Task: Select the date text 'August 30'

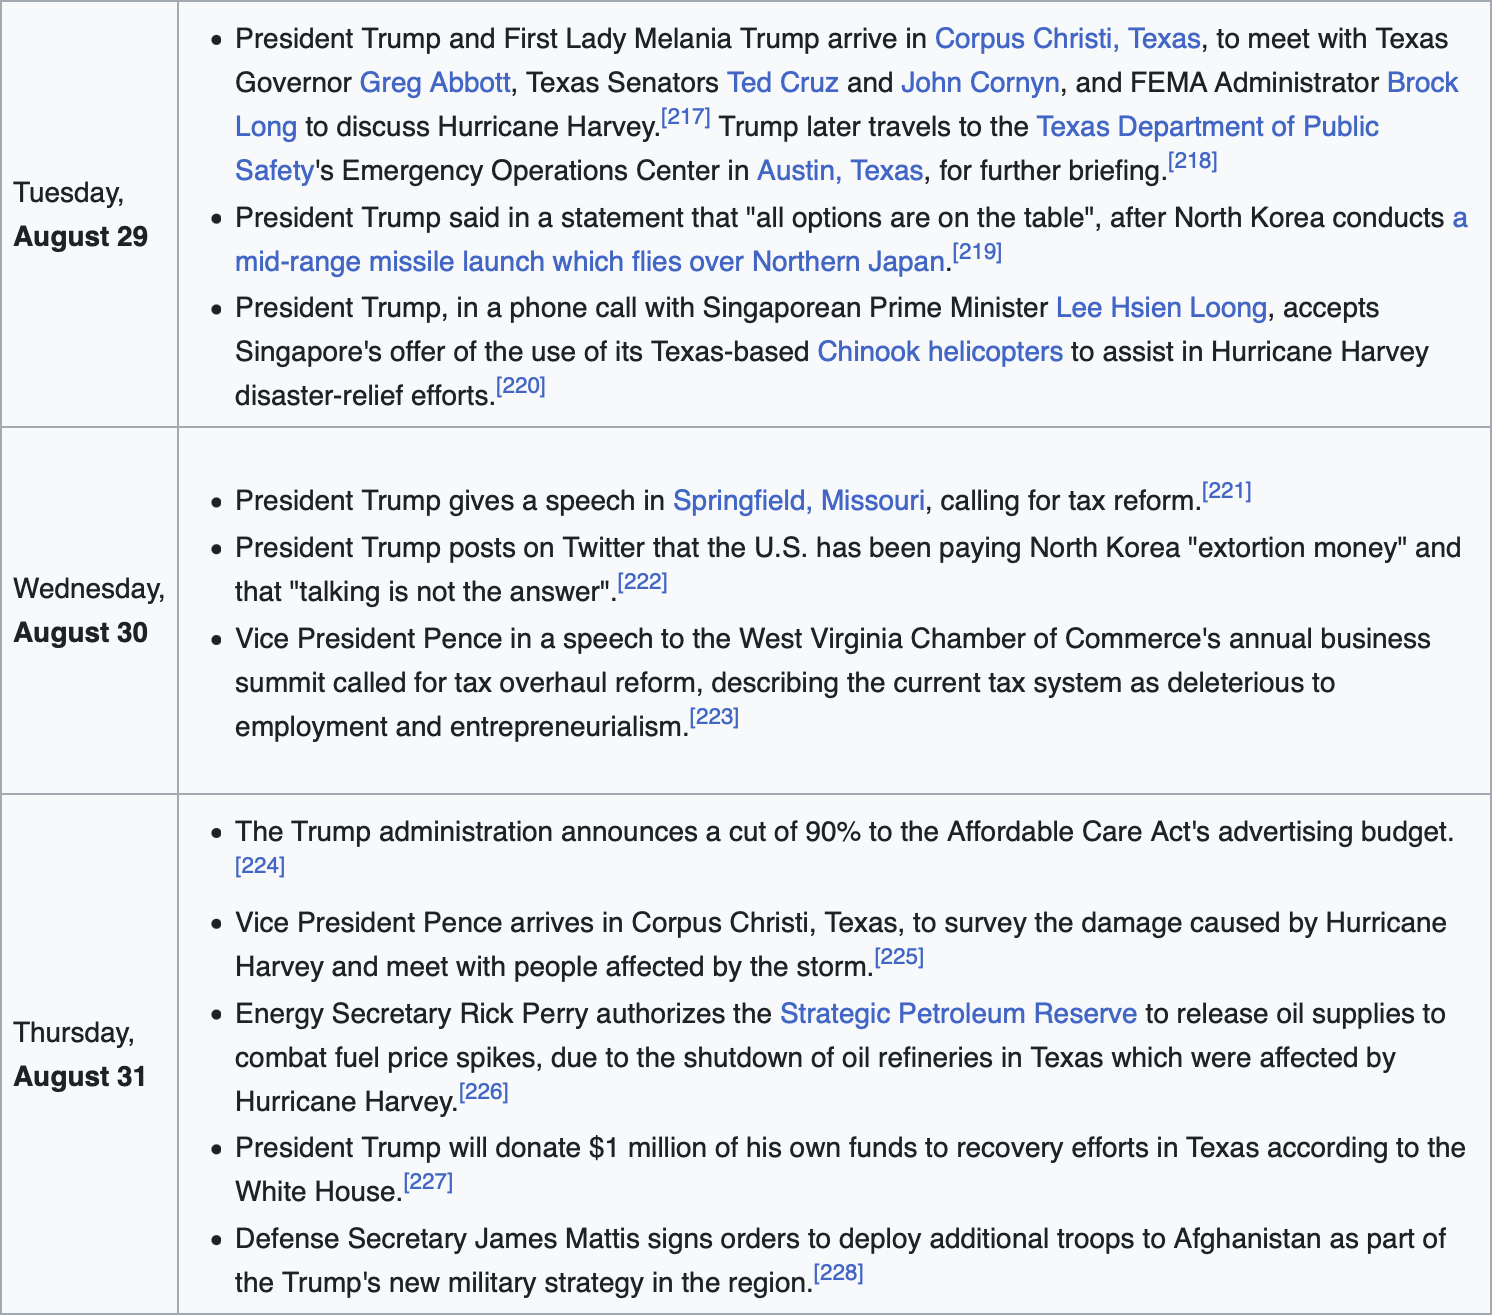Action: pyautogui.click(x=81, y=633)
